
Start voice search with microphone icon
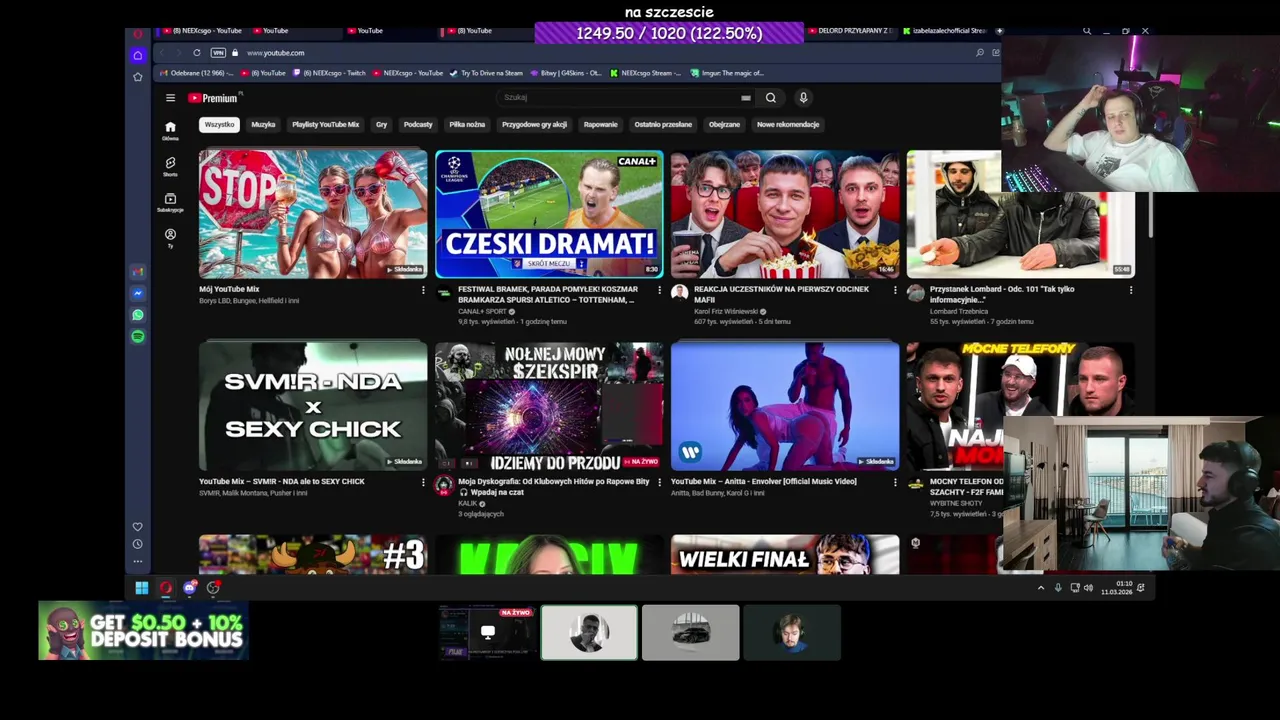[x=802, y=97]
